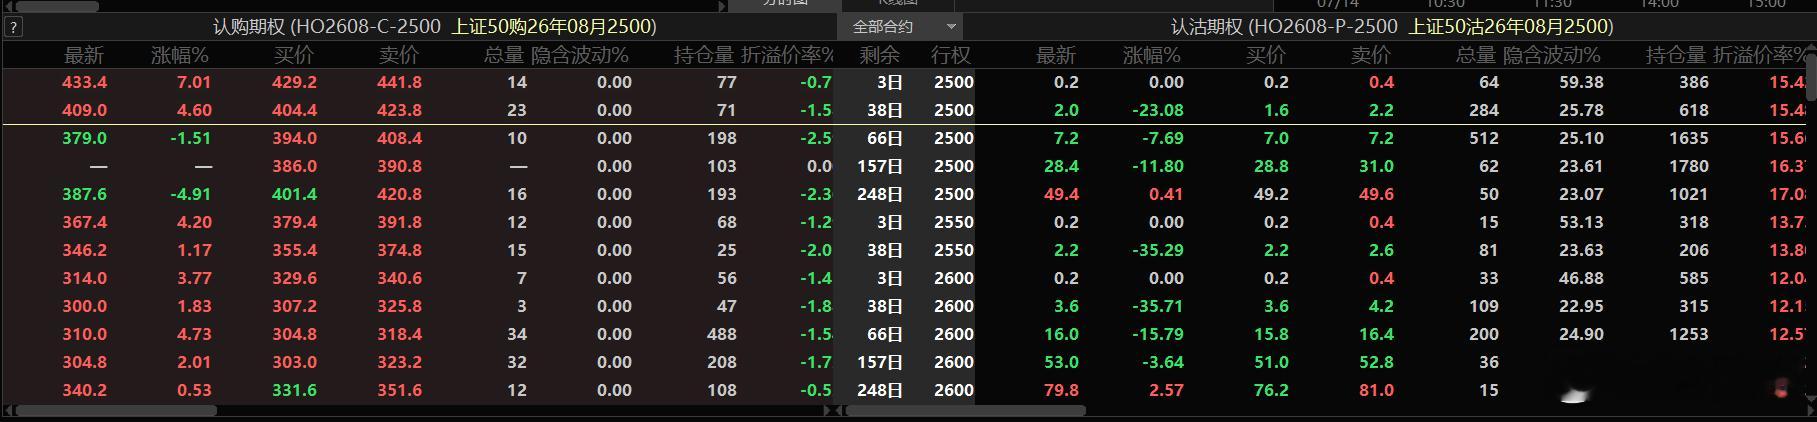Select the 248日 row with strike 2600
Image resolution: width=1817 pixels, height=422 pixels.
(906, 390)
